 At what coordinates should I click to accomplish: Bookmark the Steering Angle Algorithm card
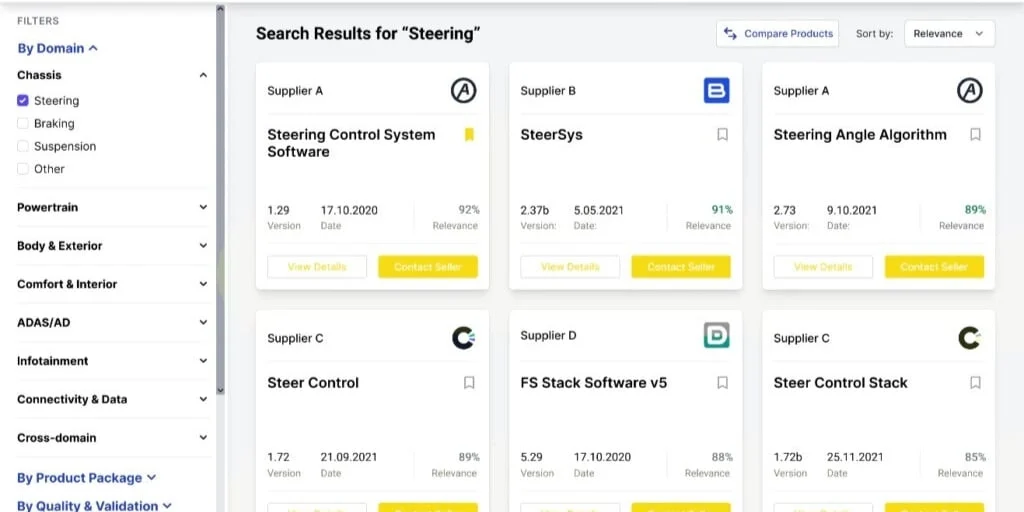975,135
